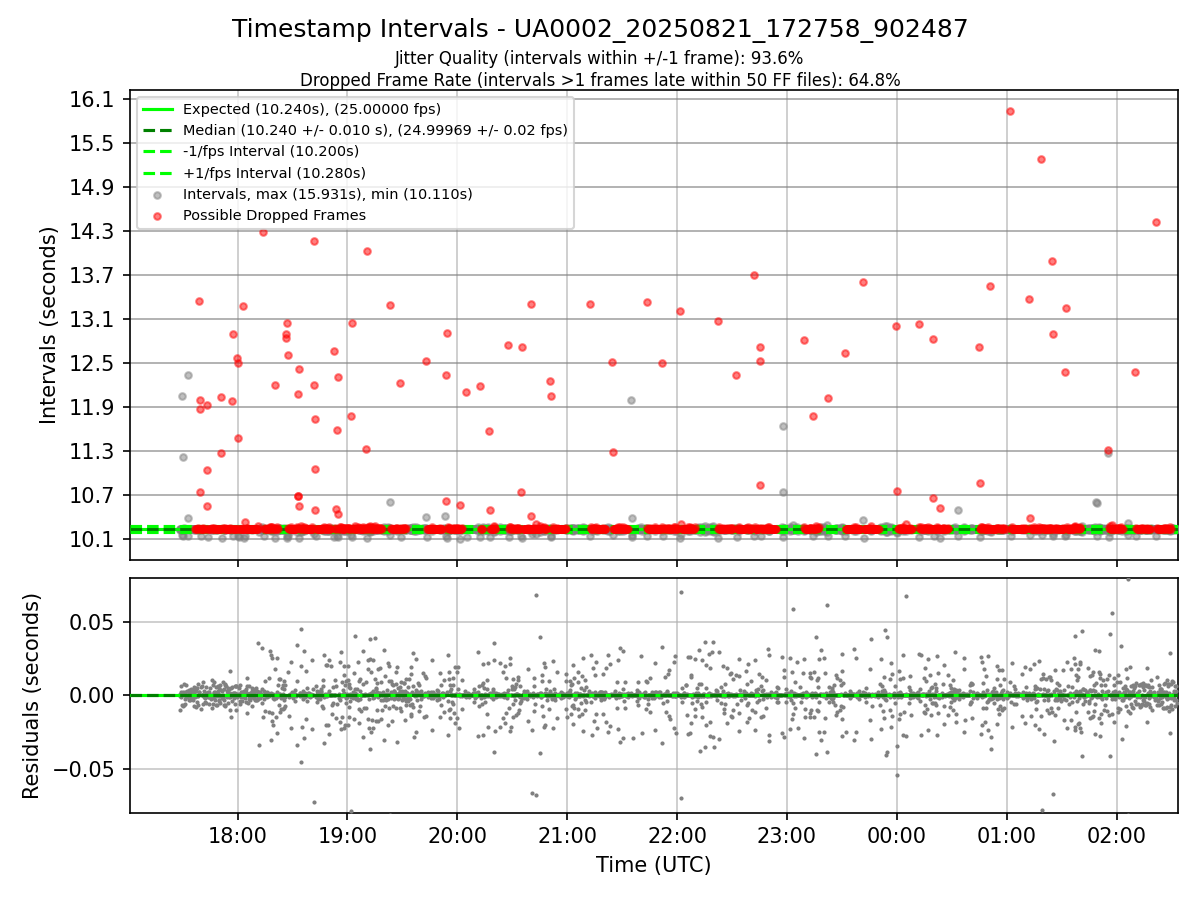Click the 'Residuals (seconds)' y-axis label

[x=32, y=696]
